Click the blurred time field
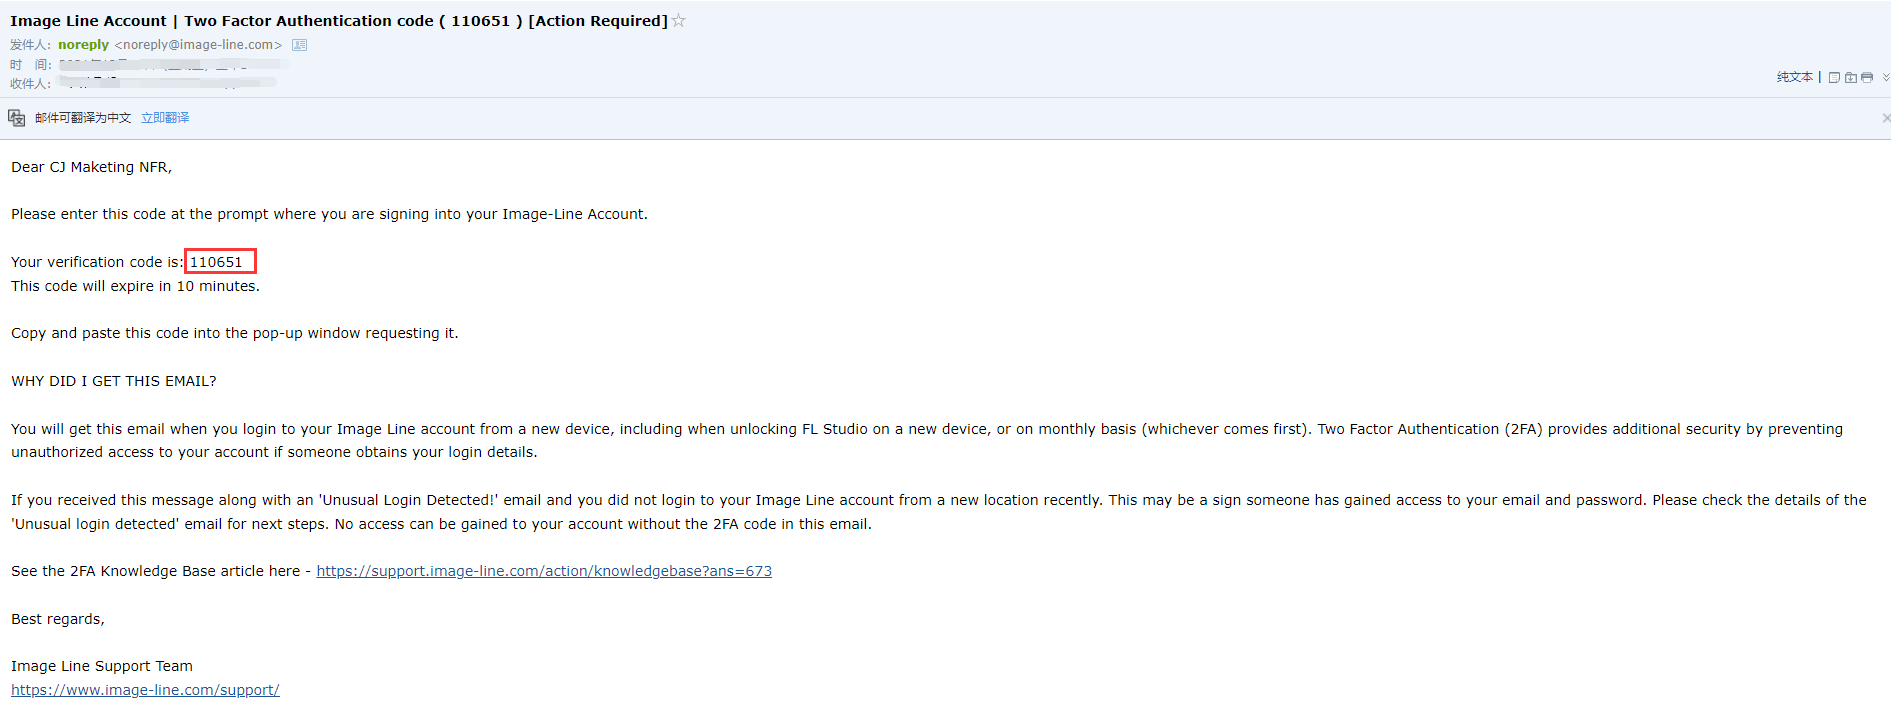Image resolution: width=1891 pixels, height=714 pixels. coord(173,65)
